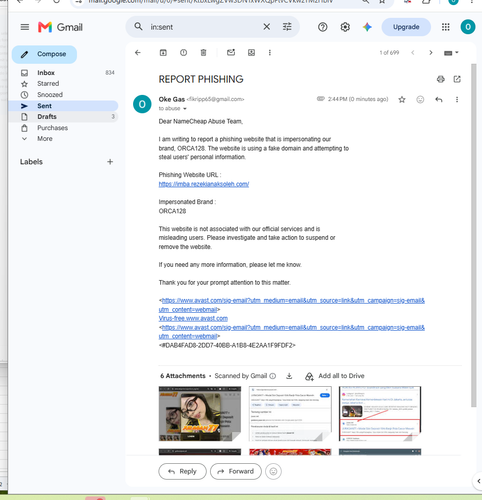Report this message as spam
Viewport: 482px width, 500px height.
coord(183,53)
